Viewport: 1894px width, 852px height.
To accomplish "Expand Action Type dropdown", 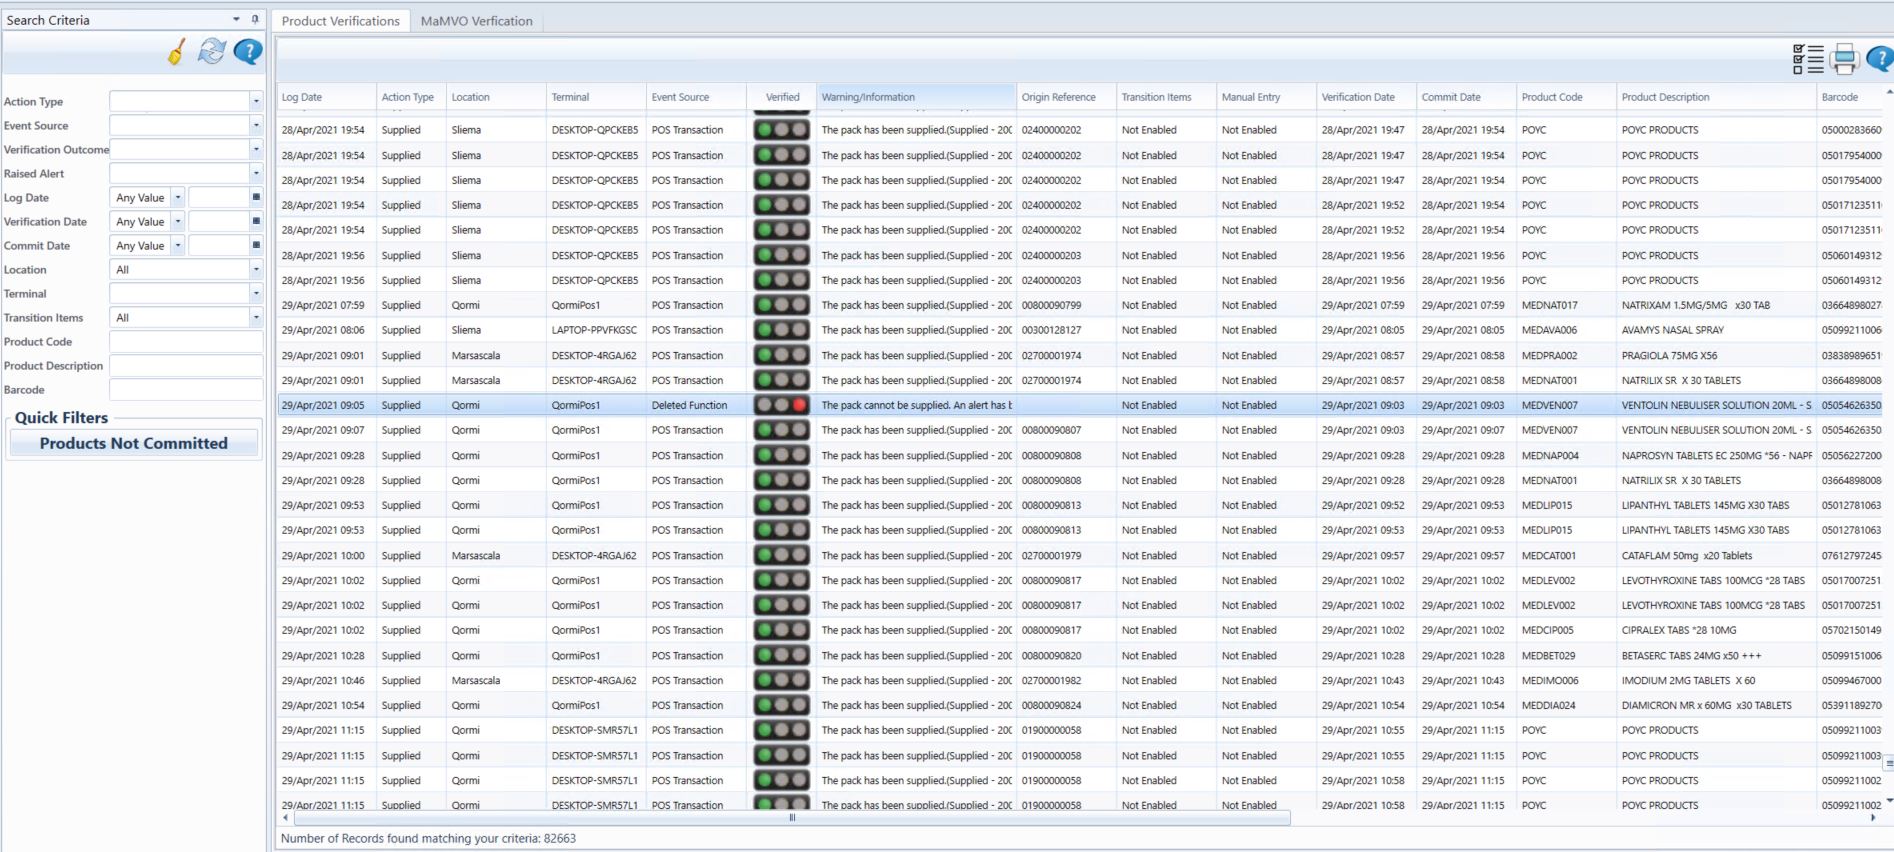I will click(x=256, y=101).
